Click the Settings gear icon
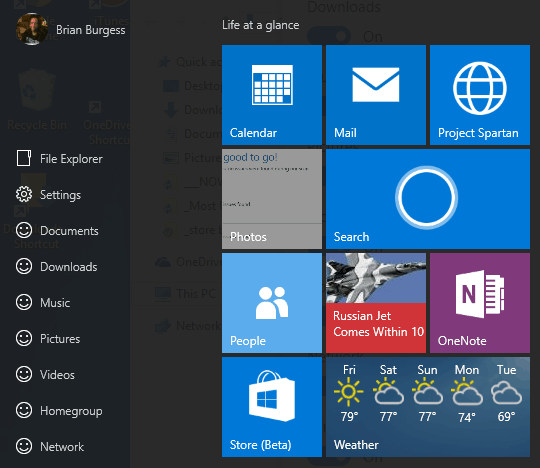 [x=24, y=195]
